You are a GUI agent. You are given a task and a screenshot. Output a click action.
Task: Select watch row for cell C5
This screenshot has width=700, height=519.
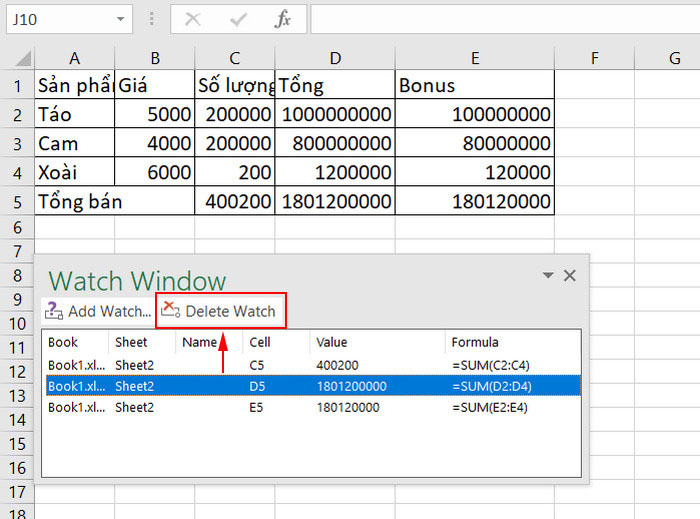[312, 365]
